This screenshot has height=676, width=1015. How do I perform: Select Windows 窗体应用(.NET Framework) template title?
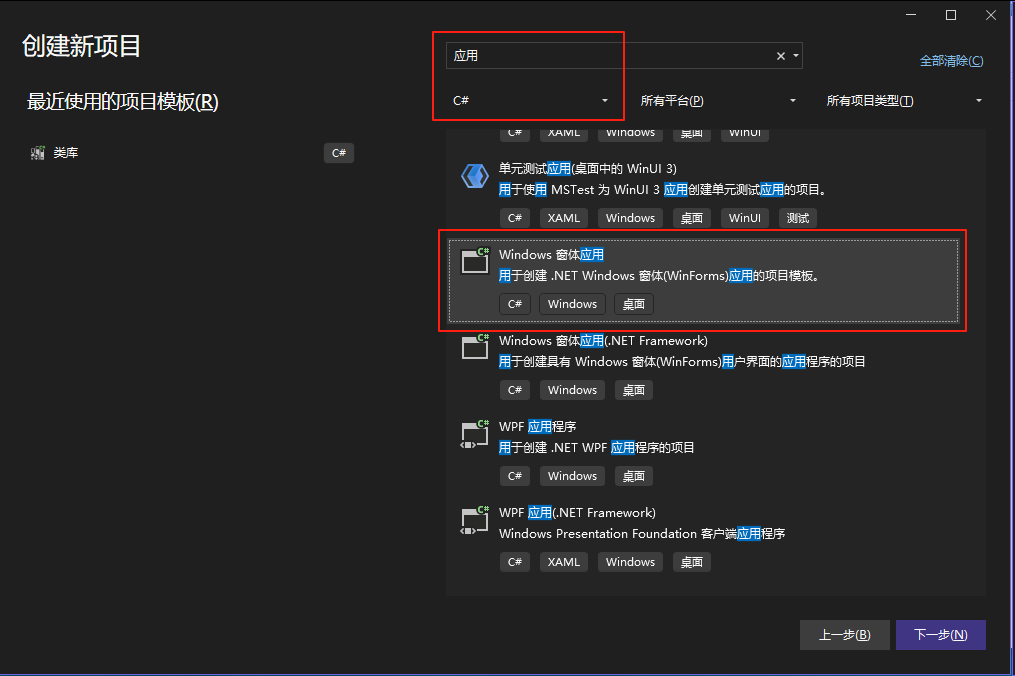pyautogui.click(x=603, y=341)
